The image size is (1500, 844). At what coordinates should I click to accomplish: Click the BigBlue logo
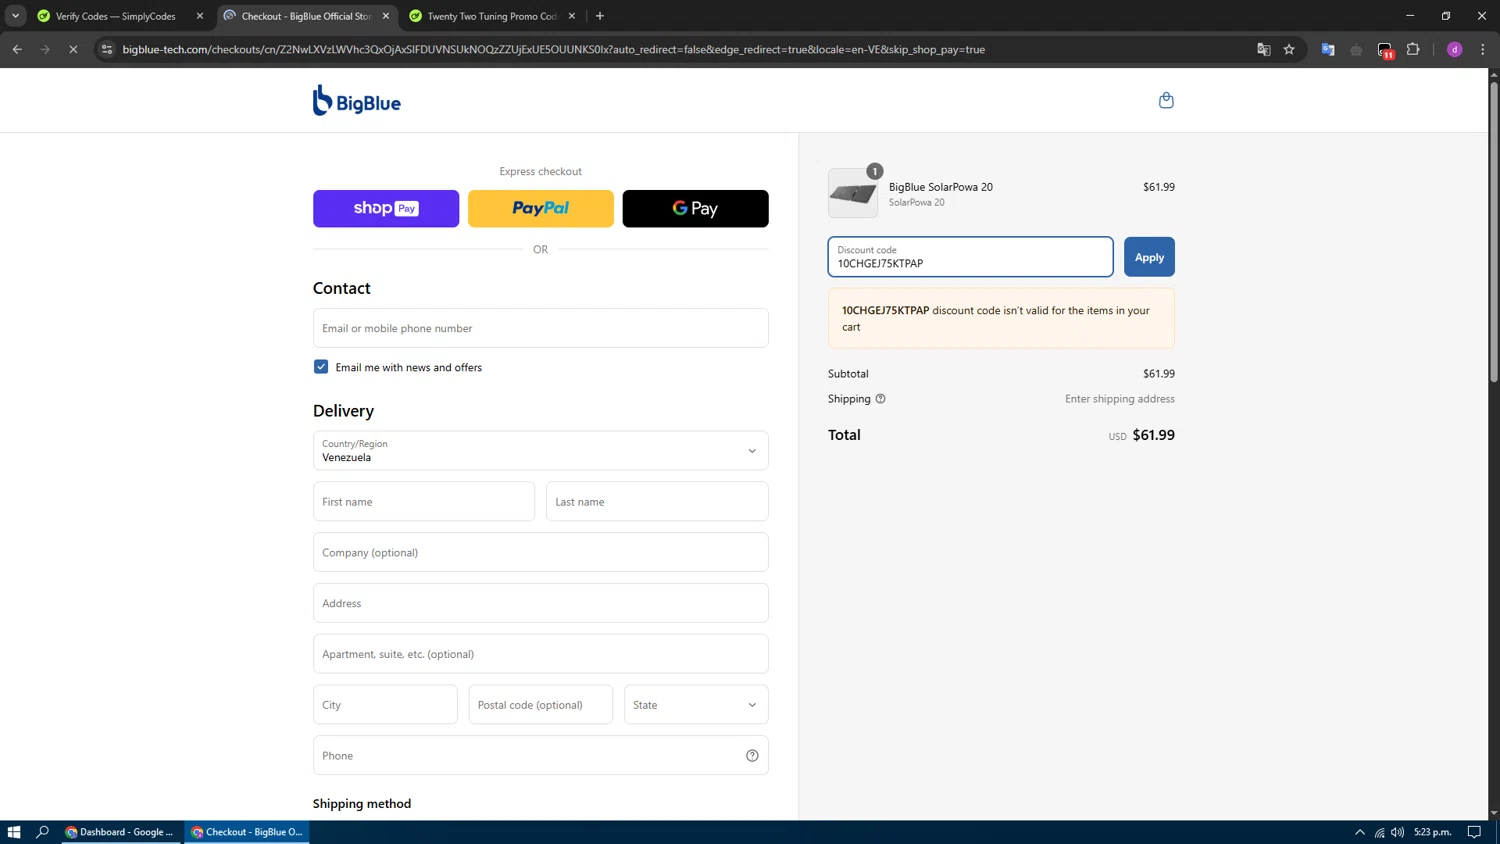[x=357, y=100]
